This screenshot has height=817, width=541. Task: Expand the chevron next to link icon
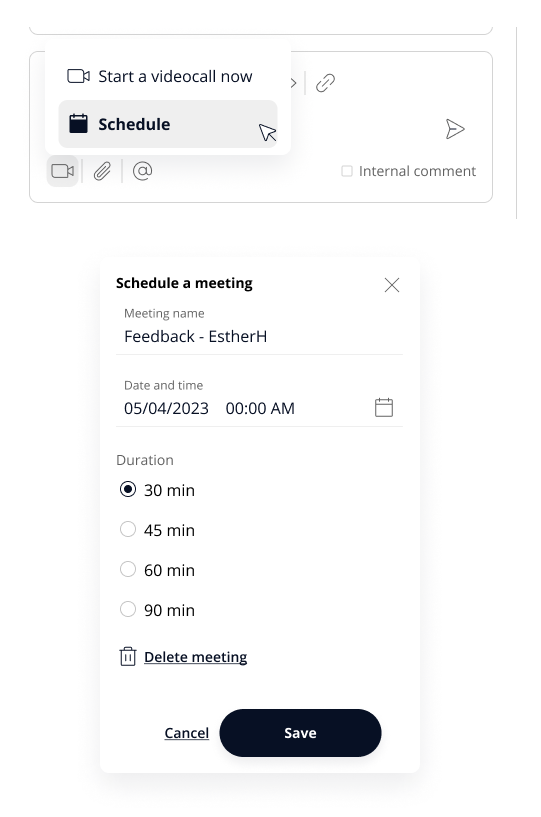[294, 83]
